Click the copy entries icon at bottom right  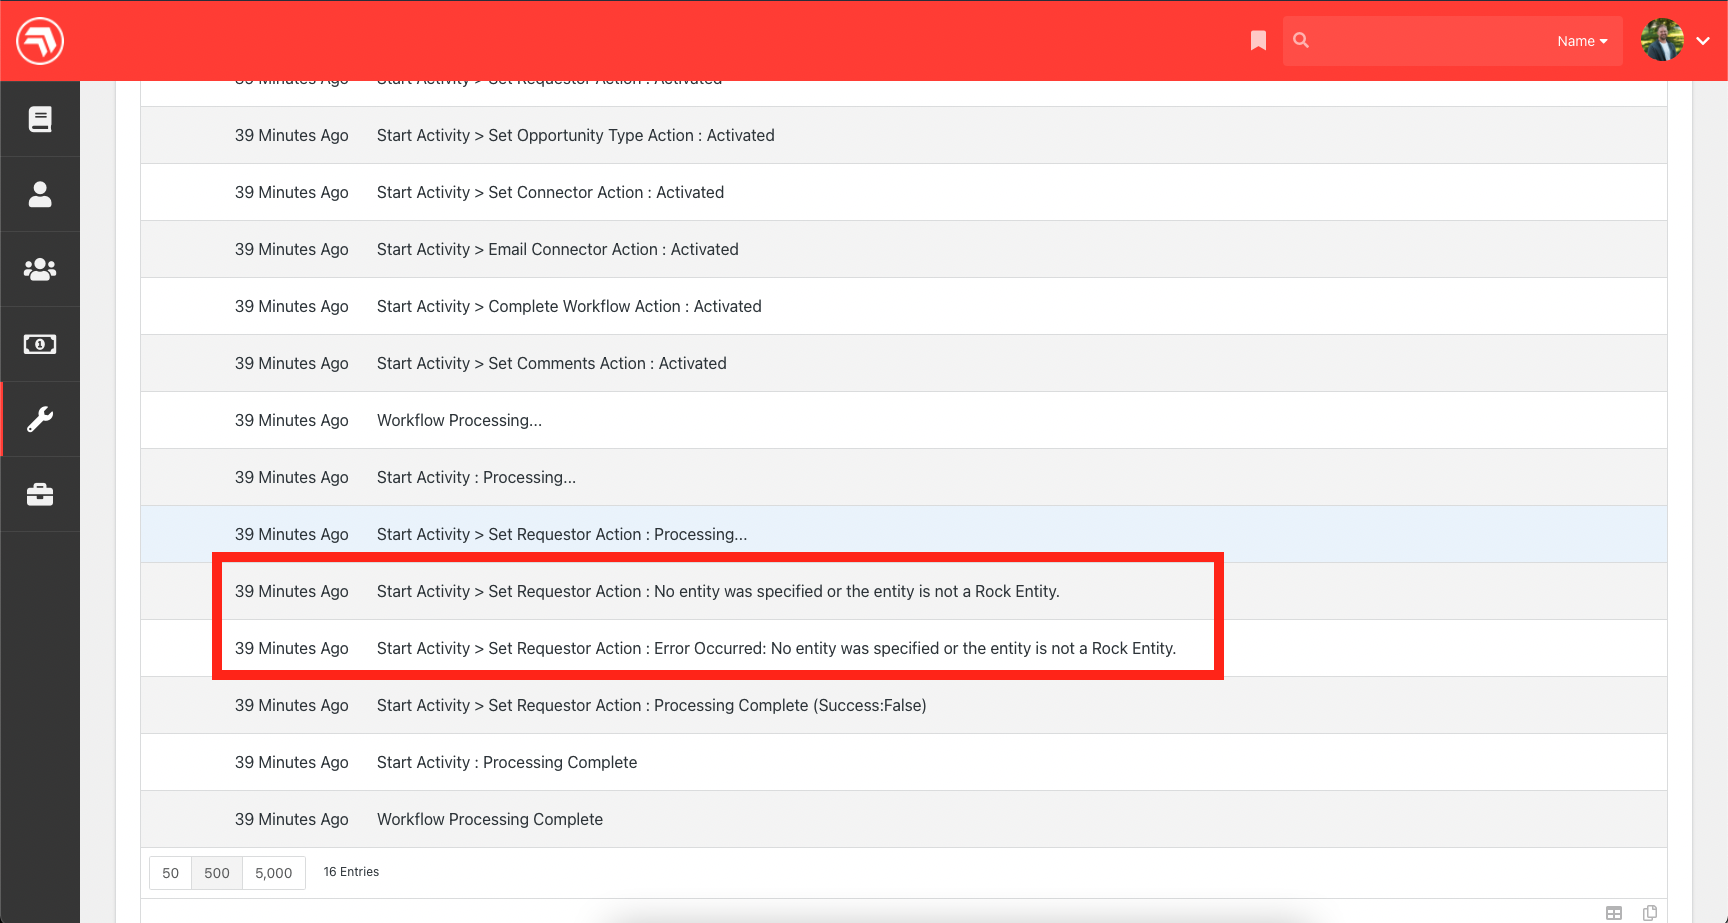point(1649,913)
